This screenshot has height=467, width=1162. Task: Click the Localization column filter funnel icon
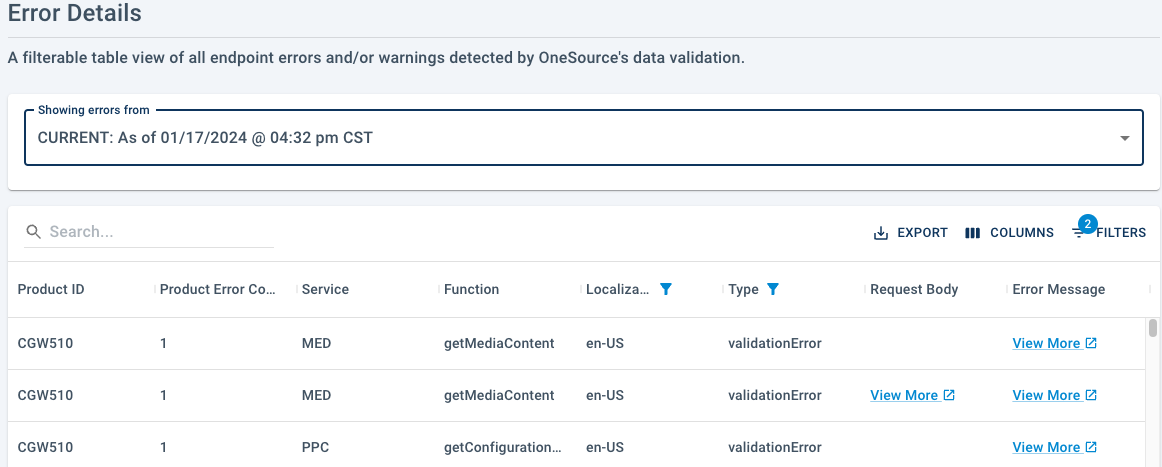(665, 289)
